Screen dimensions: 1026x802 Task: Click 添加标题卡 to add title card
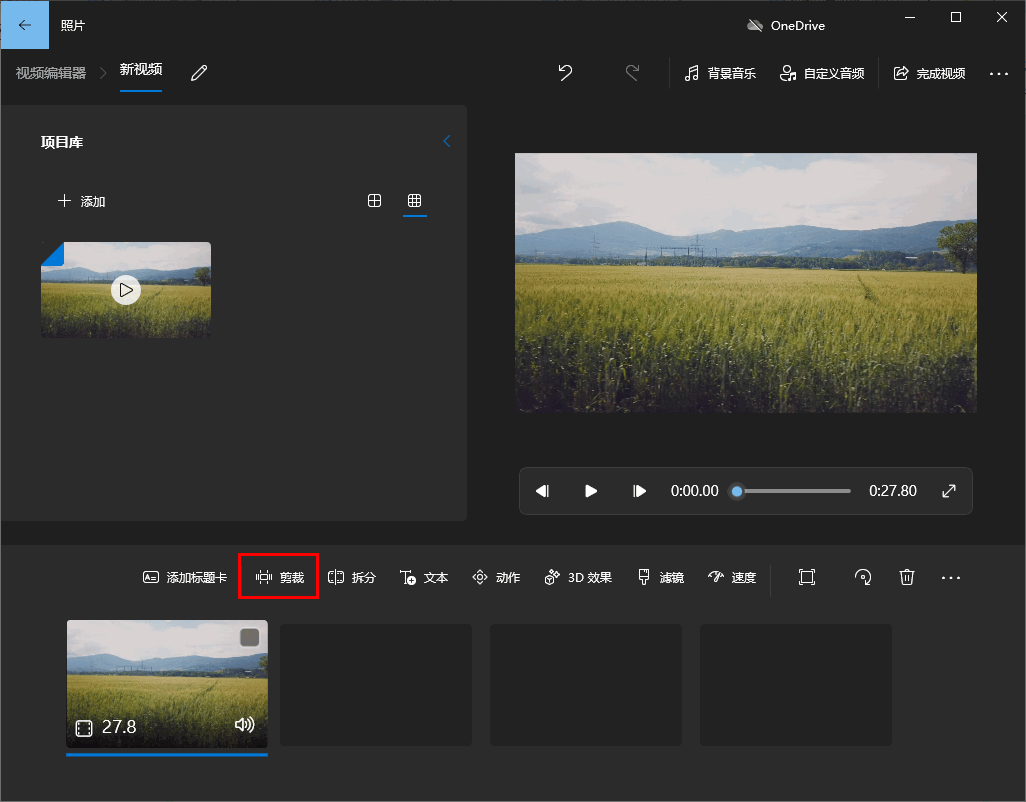click(x=185, y=577)
